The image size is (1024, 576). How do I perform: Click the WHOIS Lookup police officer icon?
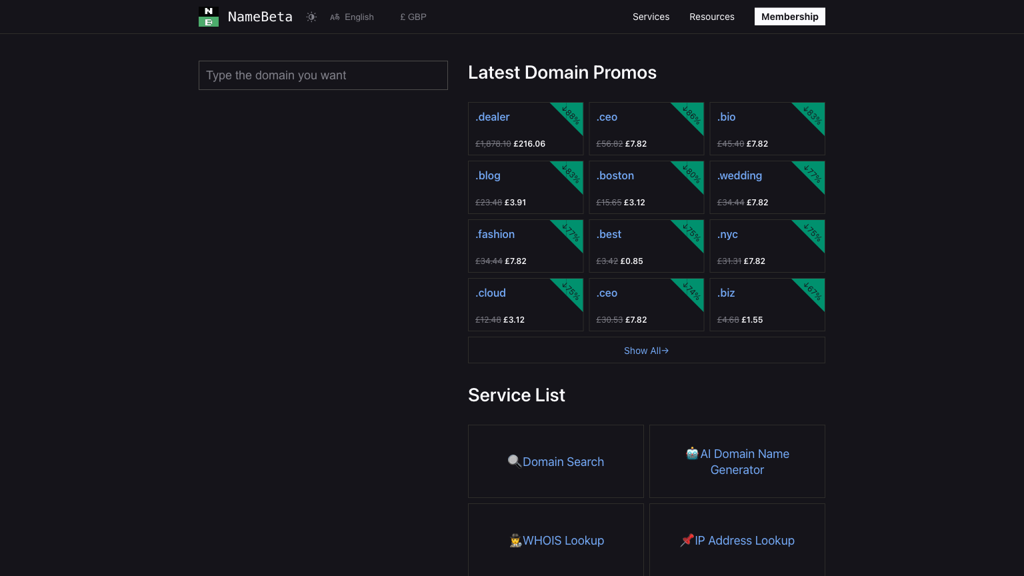(x=515, y=540)
